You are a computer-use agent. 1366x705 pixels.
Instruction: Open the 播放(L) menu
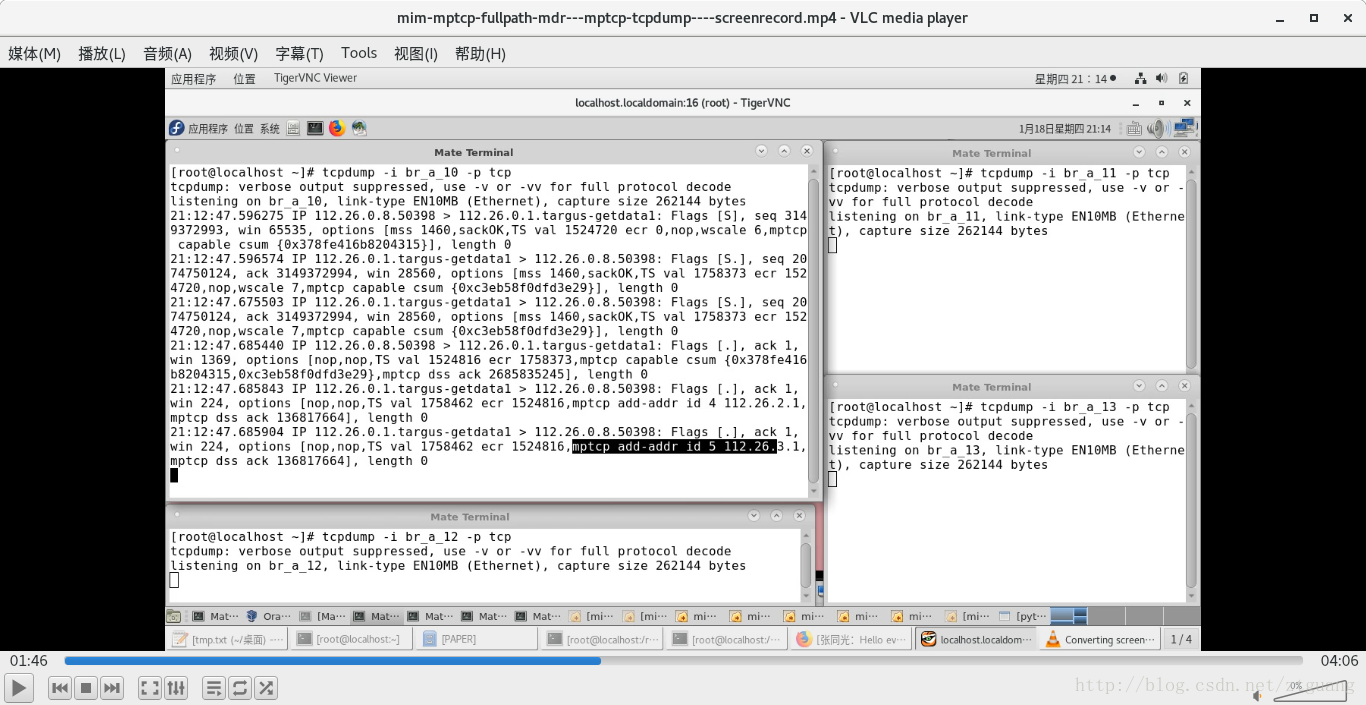(x=102, y=53)
